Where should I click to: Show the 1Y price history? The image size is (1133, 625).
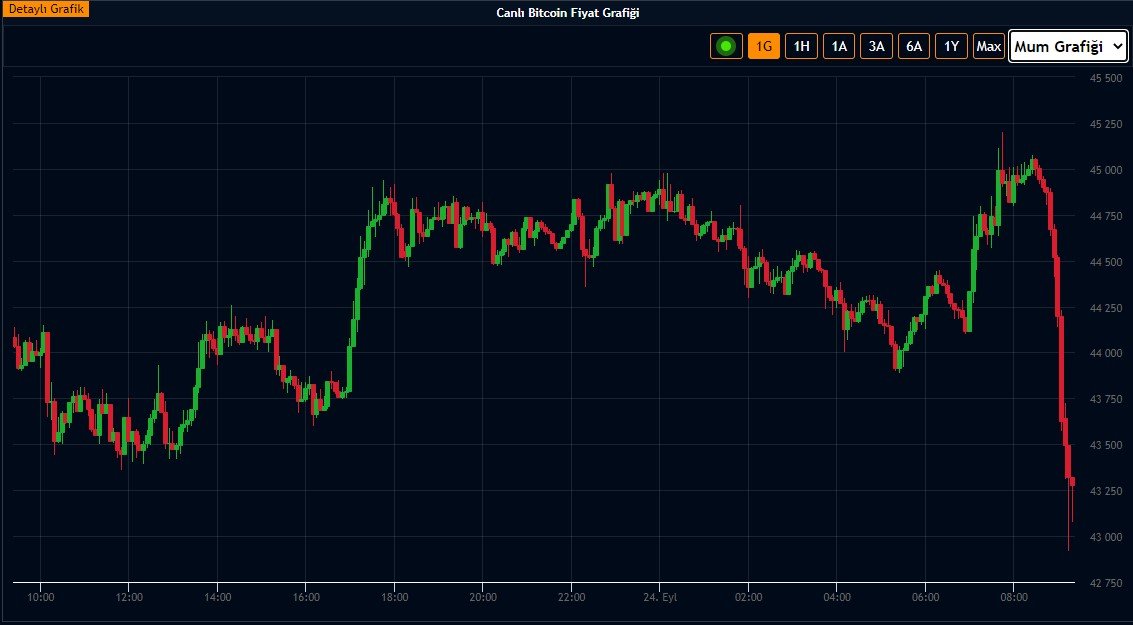951,46
